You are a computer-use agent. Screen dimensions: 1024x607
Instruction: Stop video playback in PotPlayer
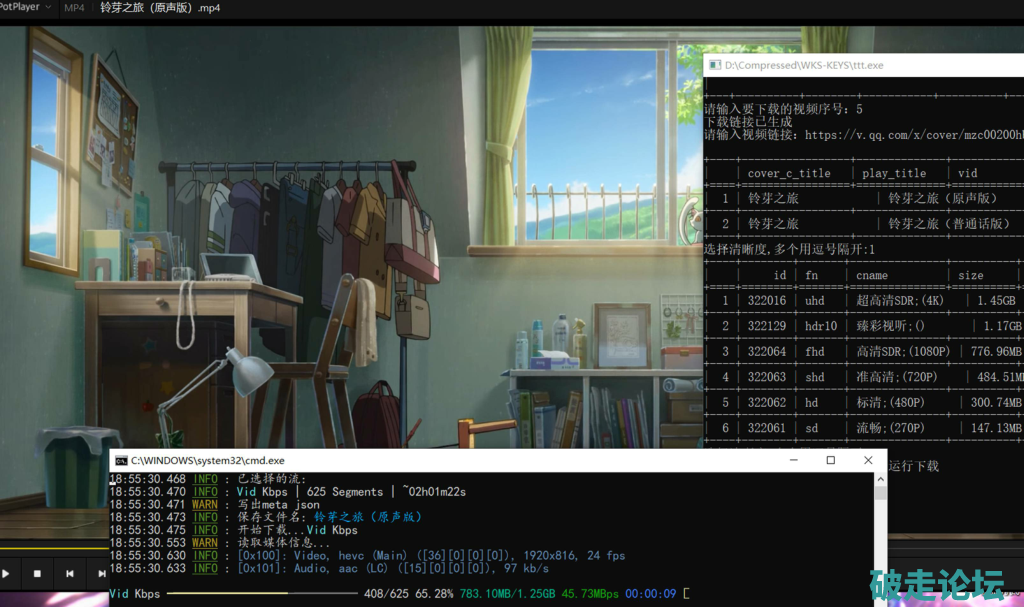click(37, 574)
